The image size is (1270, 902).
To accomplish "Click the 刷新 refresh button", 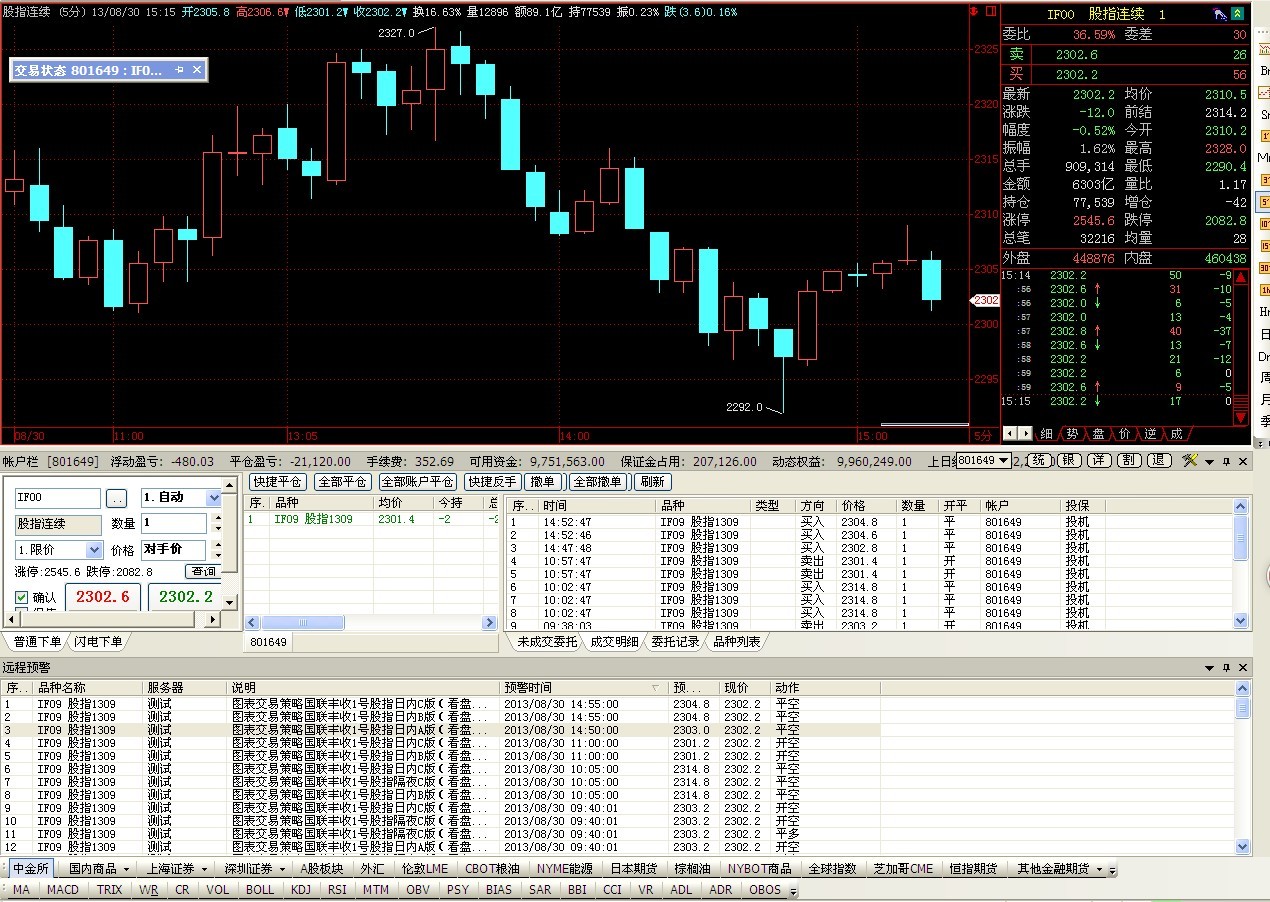I will [652, 481].
